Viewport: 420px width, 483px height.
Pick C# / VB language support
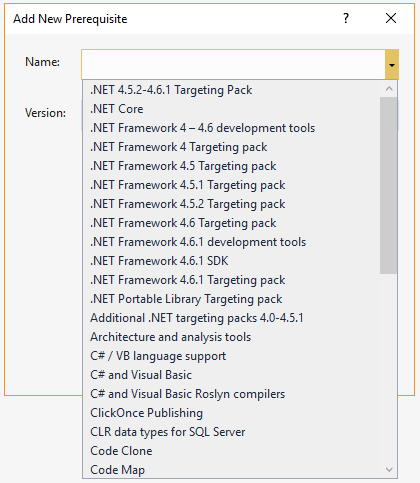[231, 356]
